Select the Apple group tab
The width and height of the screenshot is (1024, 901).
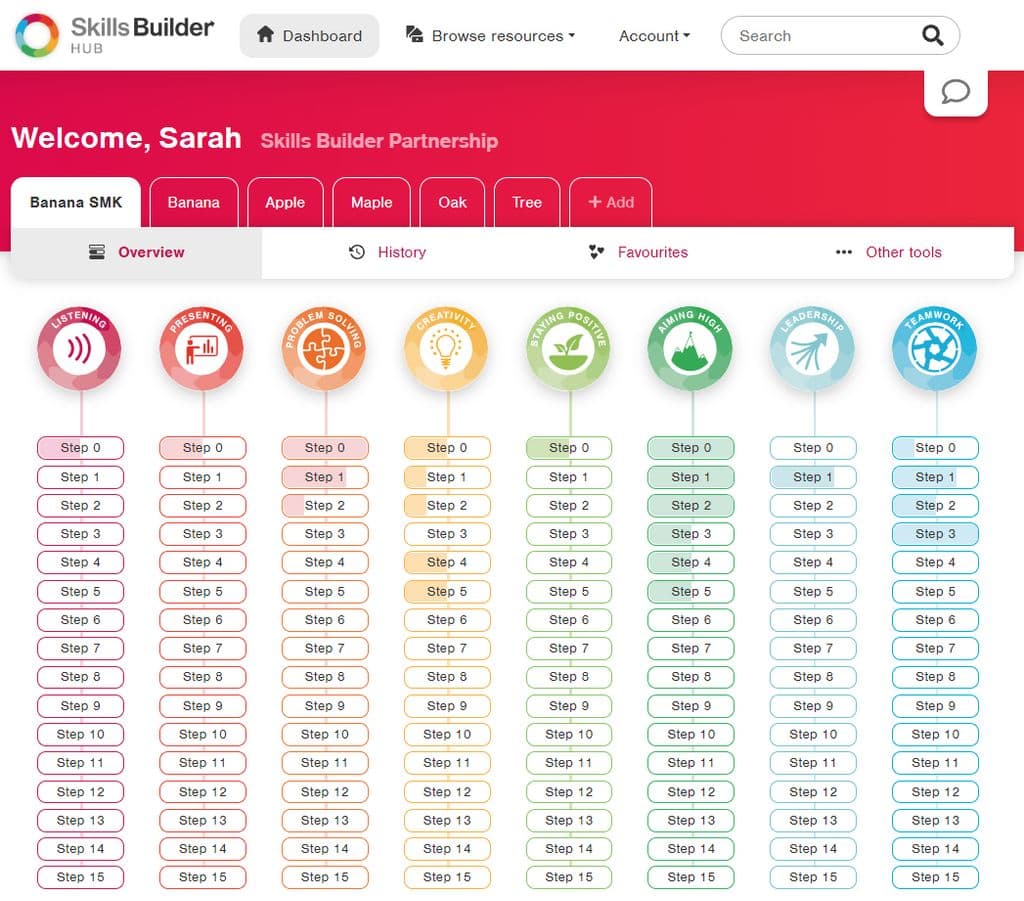tap(285, 202)
